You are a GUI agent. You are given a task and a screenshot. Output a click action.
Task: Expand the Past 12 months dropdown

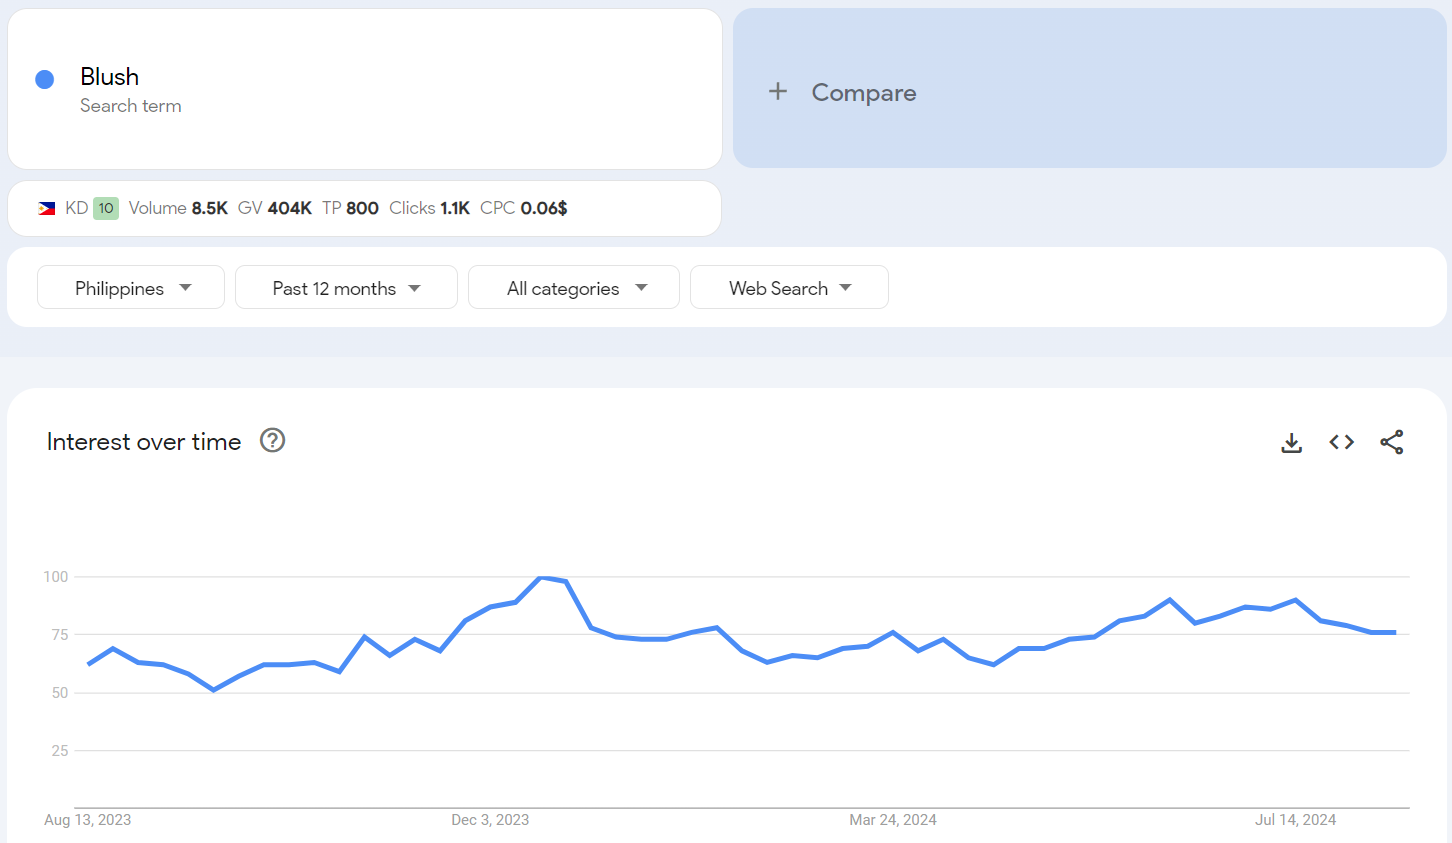[346, 288]
